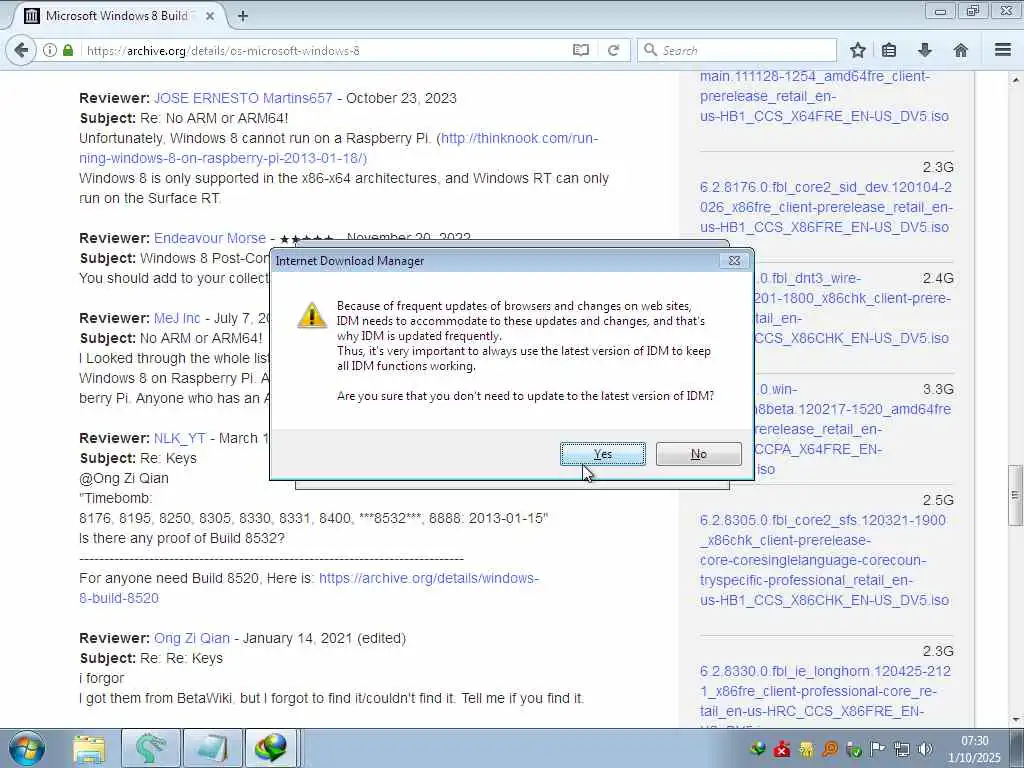Bookmark this page with star icon

(857, 50)
